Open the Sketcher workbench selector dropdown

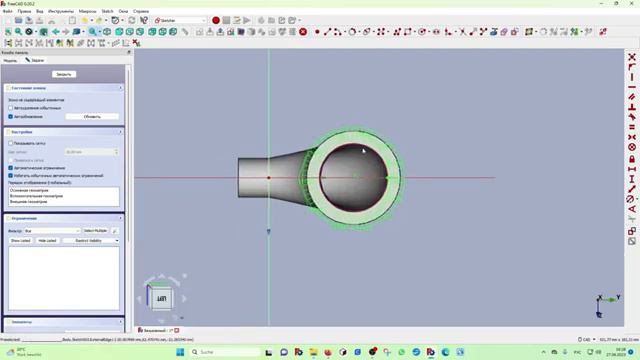coord(180,20)
